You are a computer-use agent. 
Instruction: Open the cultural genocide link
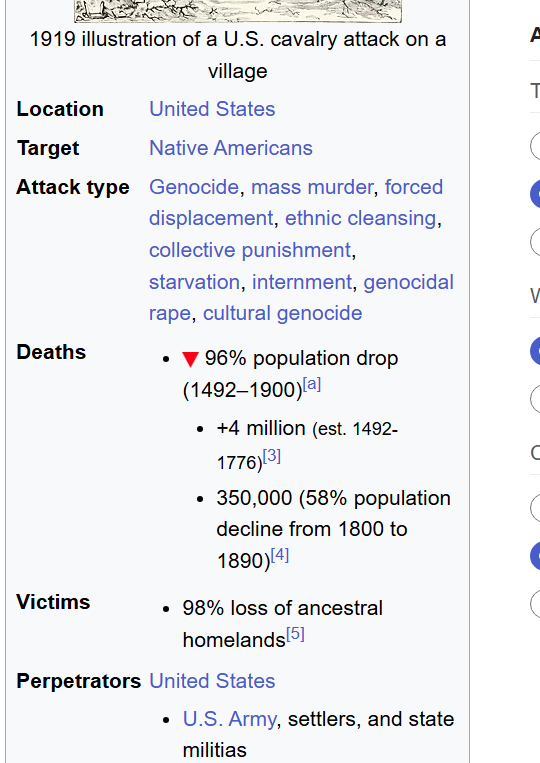283,313
